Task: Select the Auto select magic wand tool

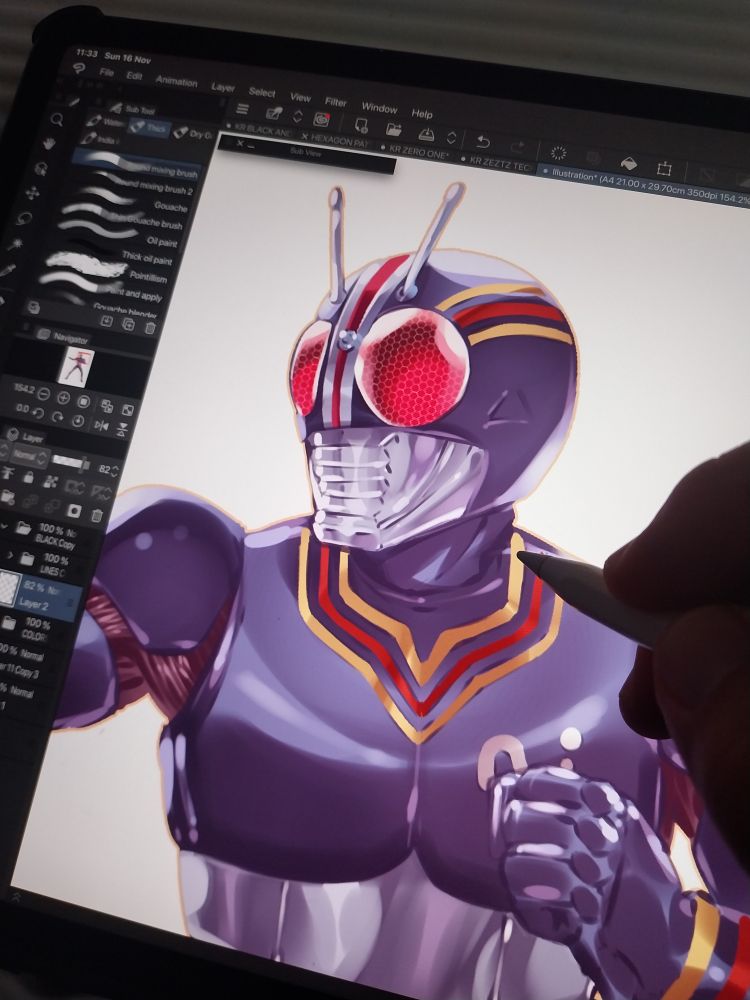Action: coord(15,244)
